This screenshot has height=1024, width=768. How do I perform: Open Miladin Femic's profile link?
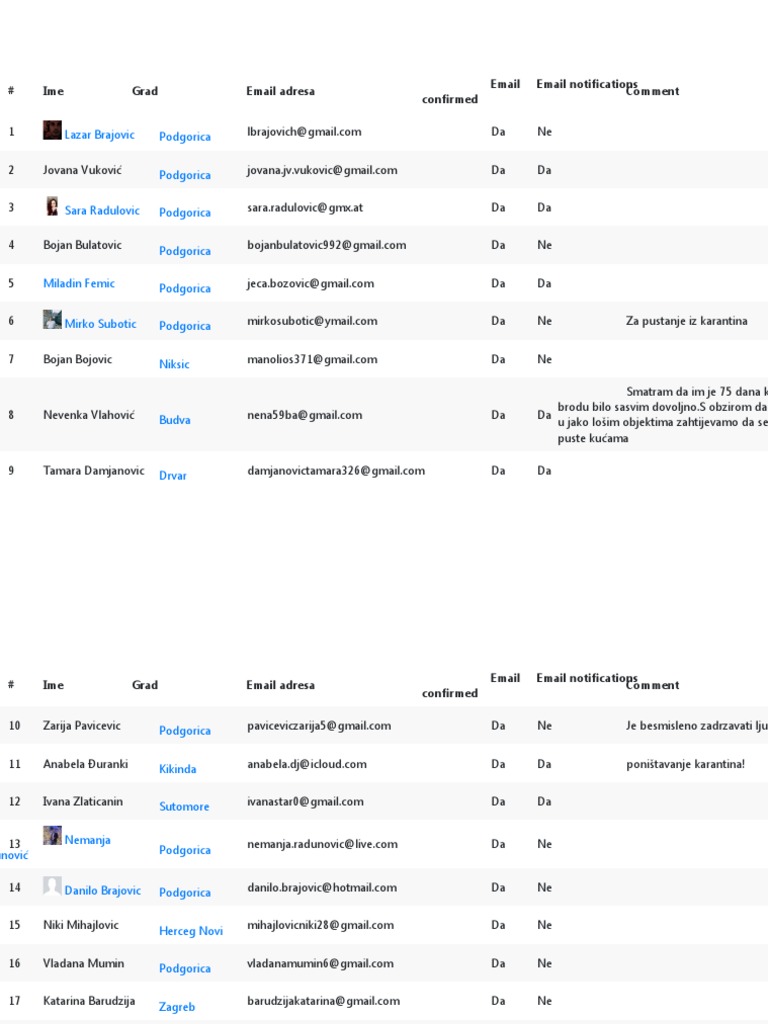[x=79, y=283]
